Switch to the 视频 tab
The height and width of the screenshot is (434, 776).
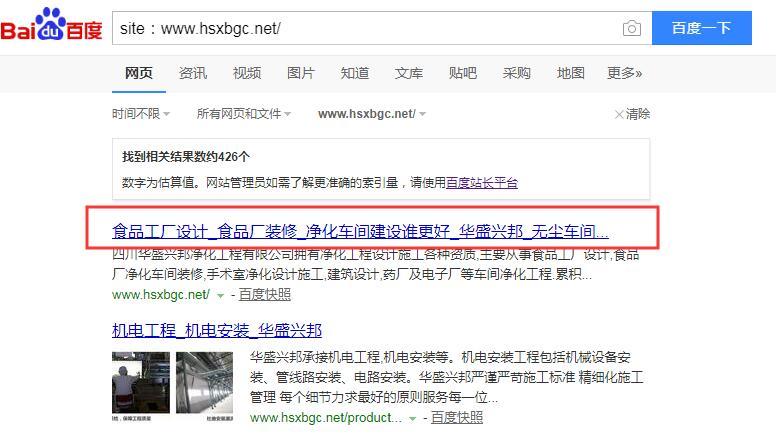[x=247, y=73]
